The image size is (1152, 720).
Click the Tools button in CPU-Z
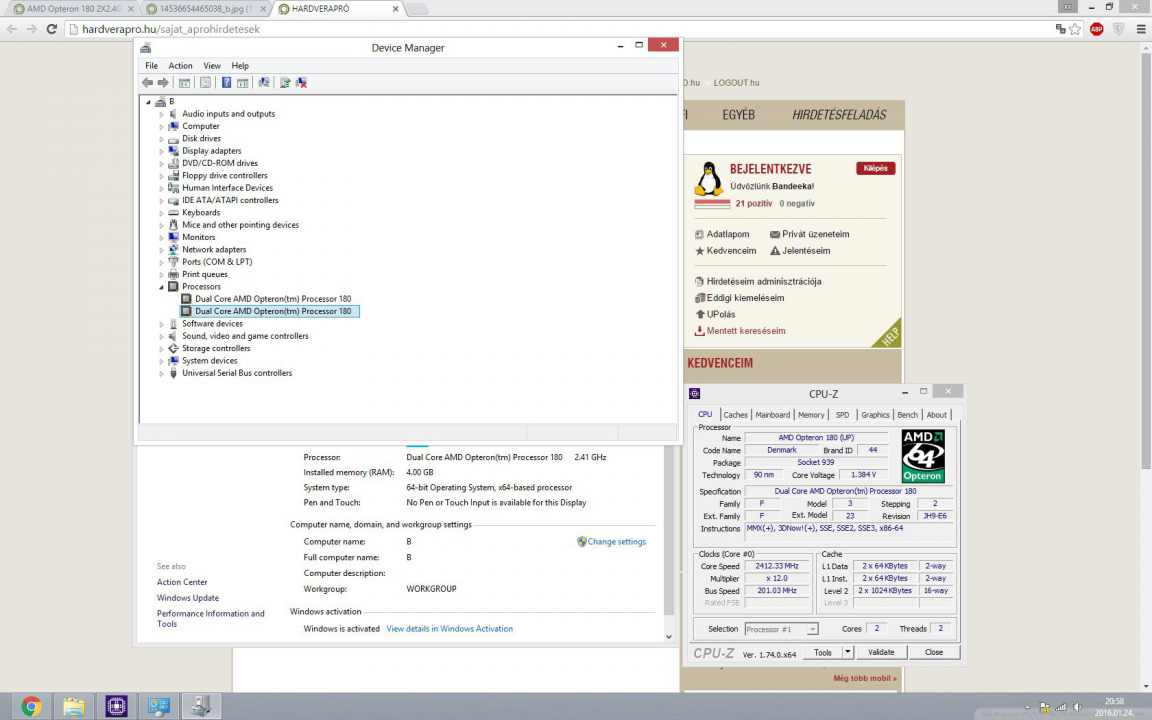coord(822,652)
